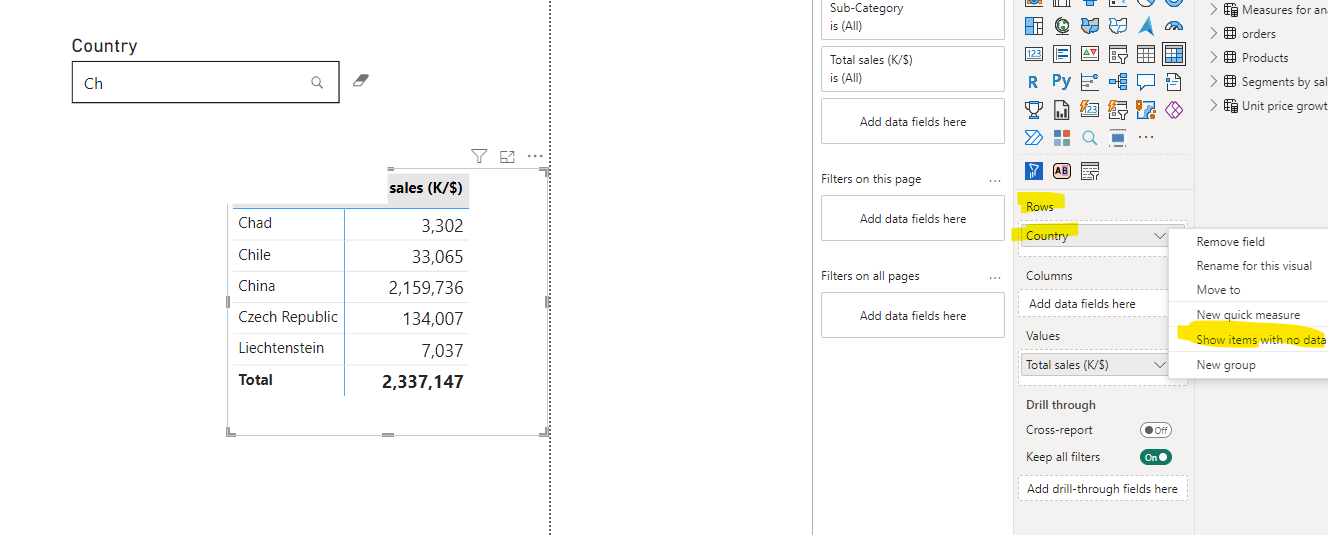1328x535 pixels.
Task: Select the Paginated report visual icon
Action: 1062,109
